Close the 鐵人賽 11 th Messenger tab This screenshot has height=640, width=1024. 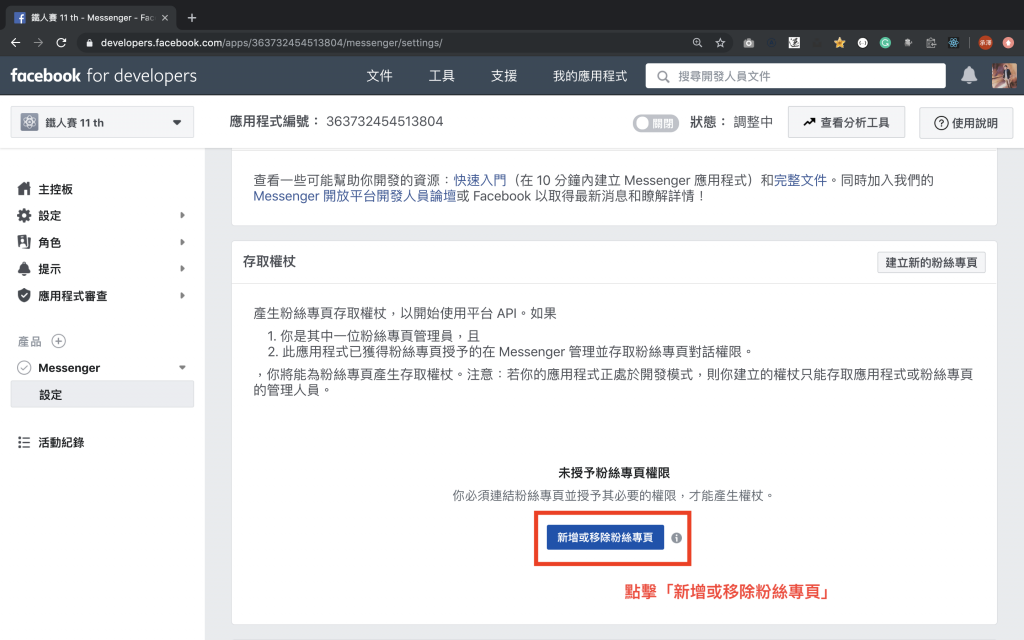(165, 18)
